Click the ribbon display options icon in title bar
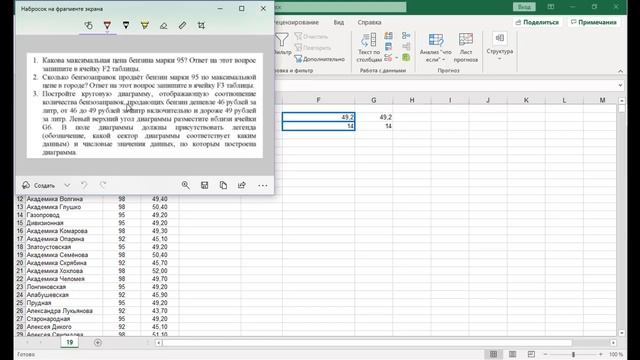640x360 pixels. click(551, 7)
